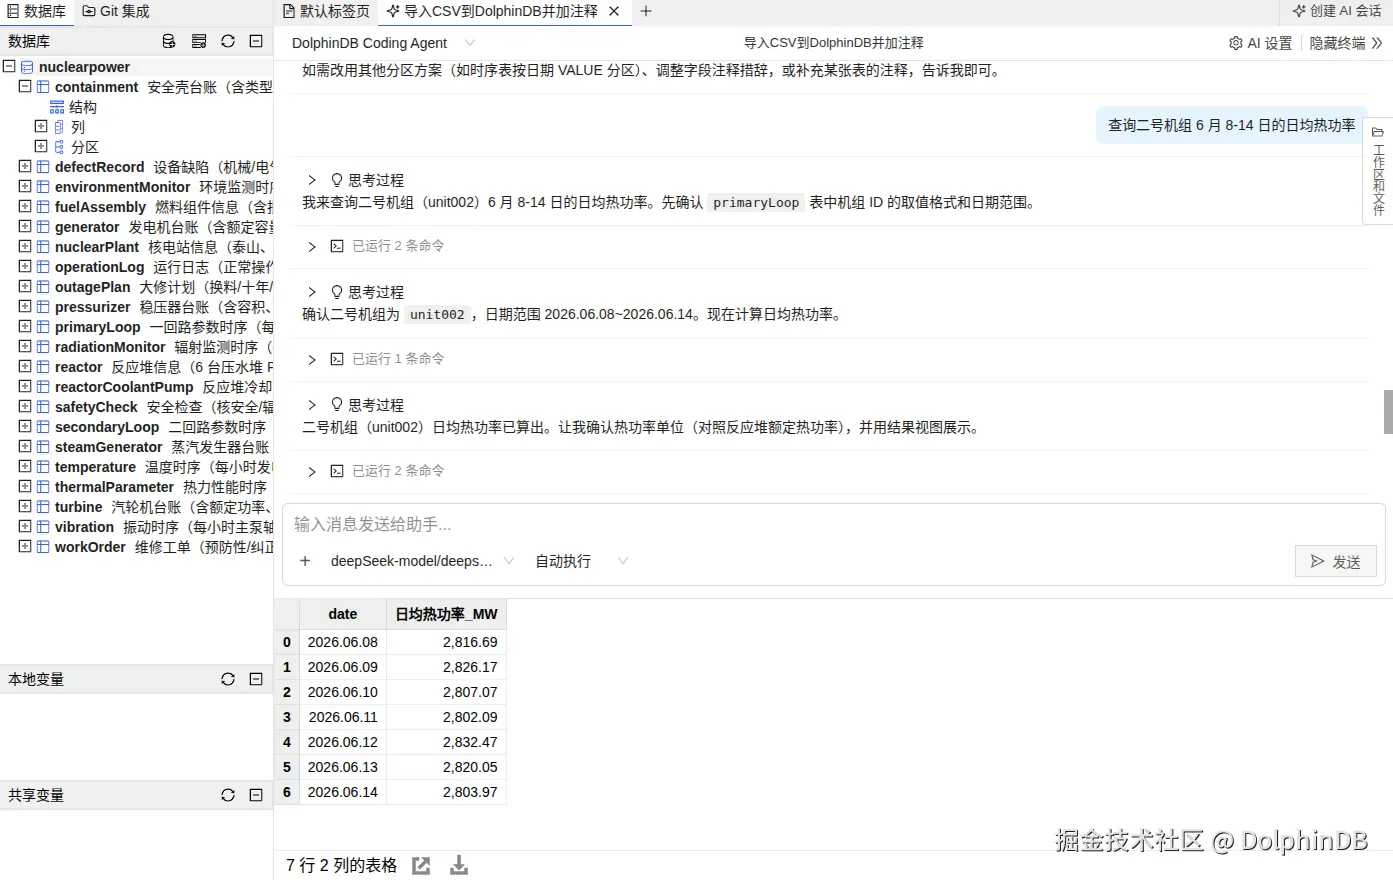Click the chat vertical scrollbar thumb
The width and height of the screenshot is (1393, 880).
[1388, 412]
